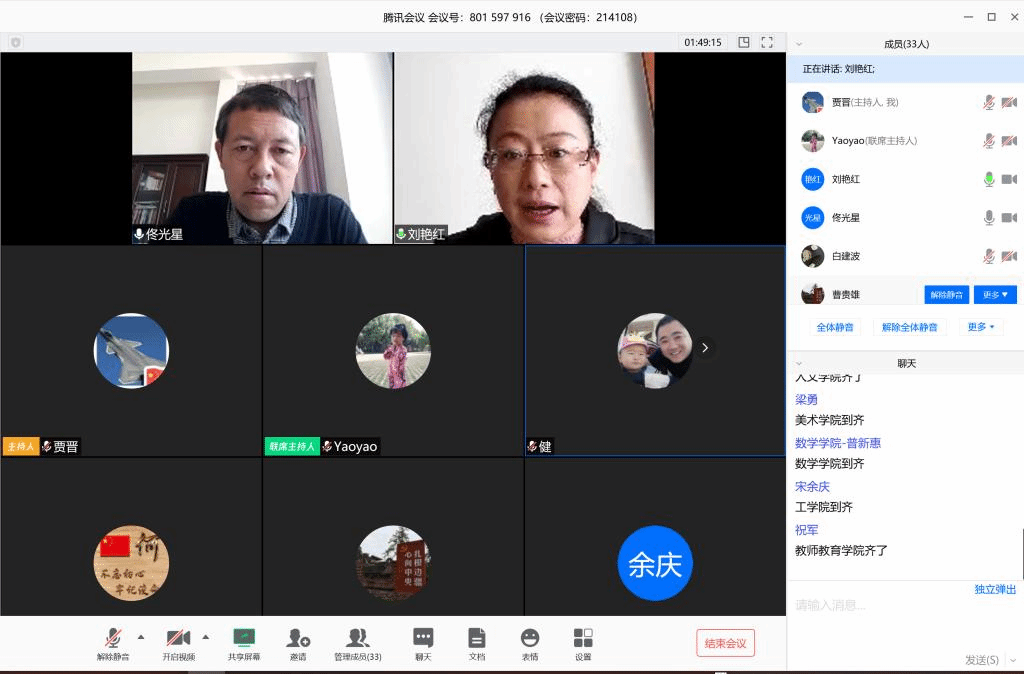This screenshot has height=674, width=1024.
Task: Open the 更多 dropdown below member list
Action: (x=981, y=327)
